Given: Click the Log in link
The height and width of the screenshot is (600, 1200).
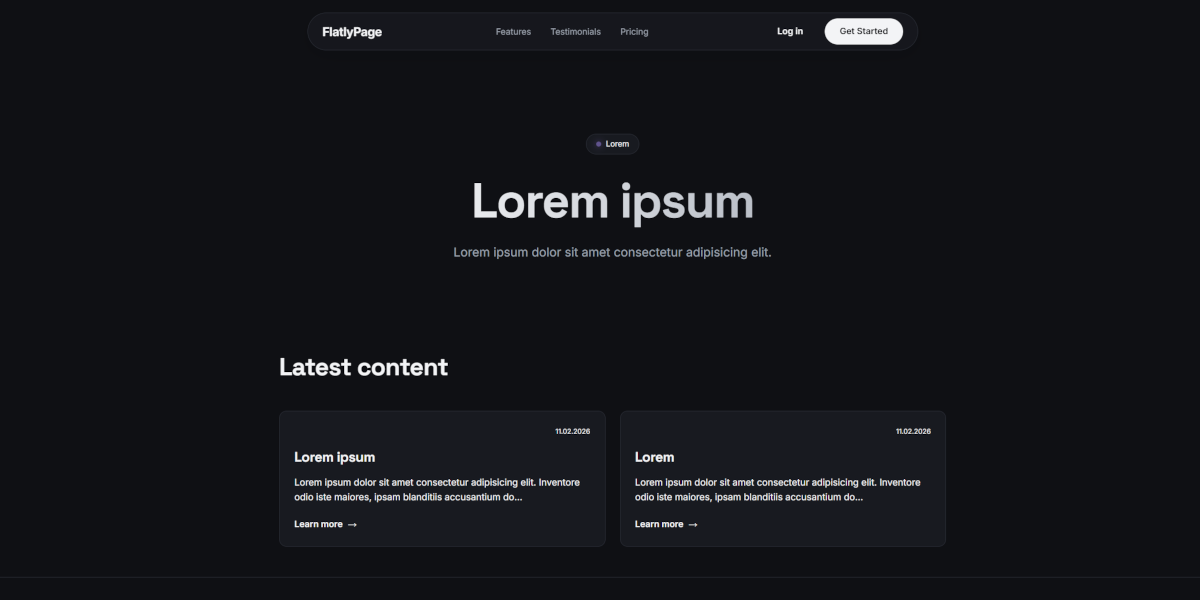Looking at the screenshot, I should 790,31.
